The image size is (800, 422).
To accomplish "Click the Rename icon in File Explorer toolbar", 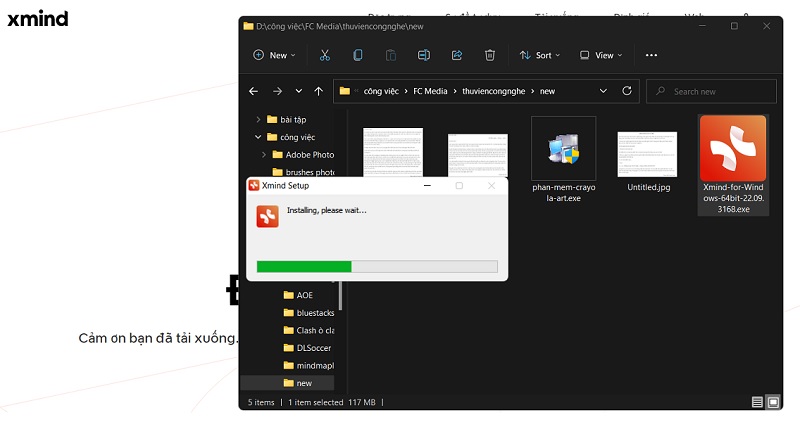I will point(423,55).
